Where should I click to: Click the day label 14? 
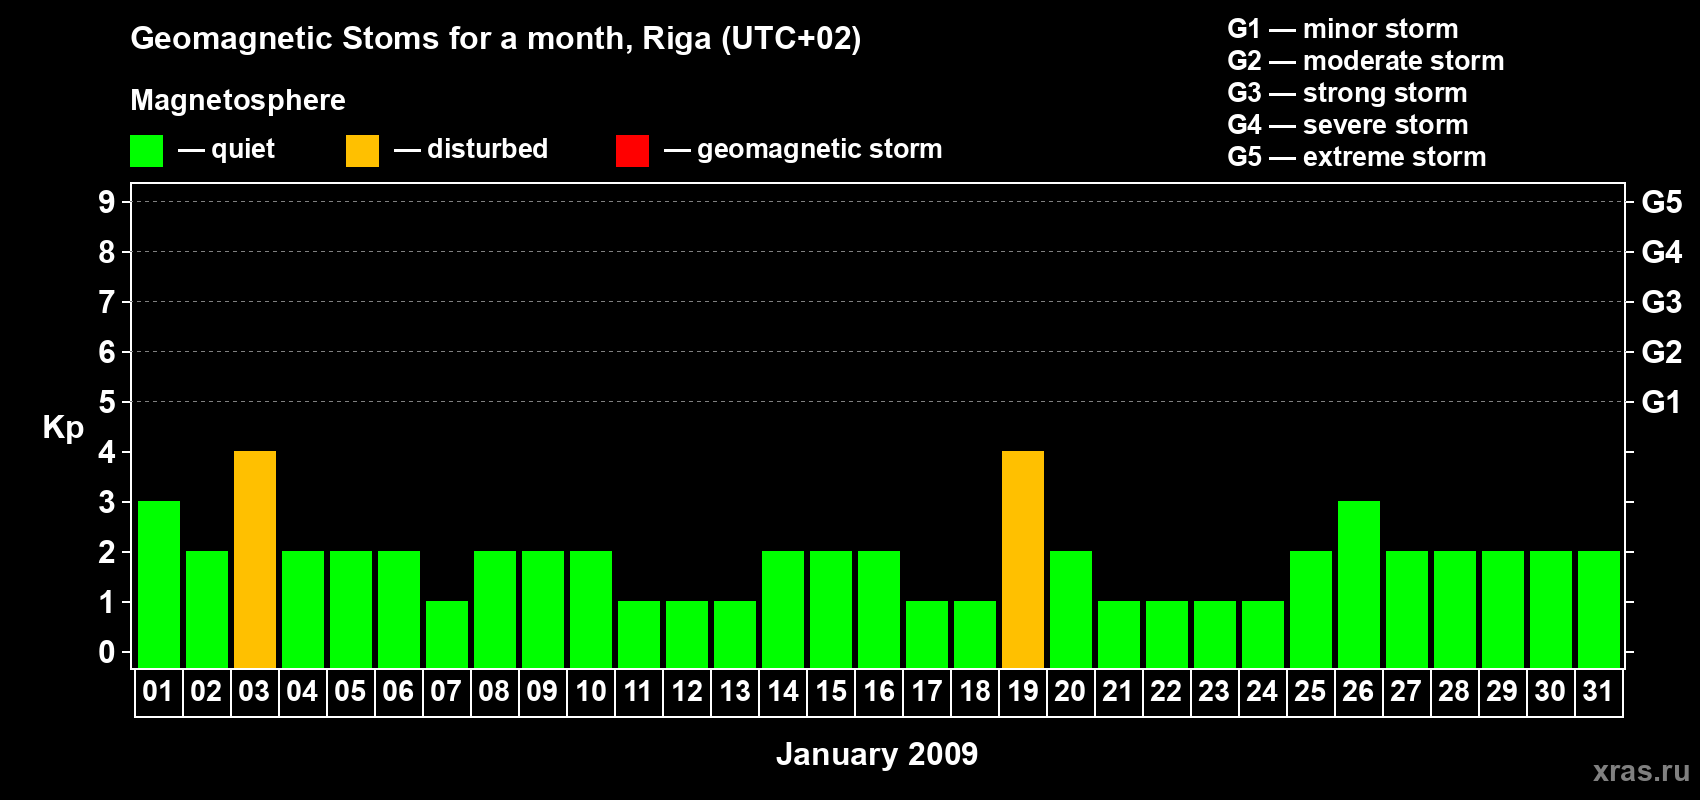click(782, 691)
